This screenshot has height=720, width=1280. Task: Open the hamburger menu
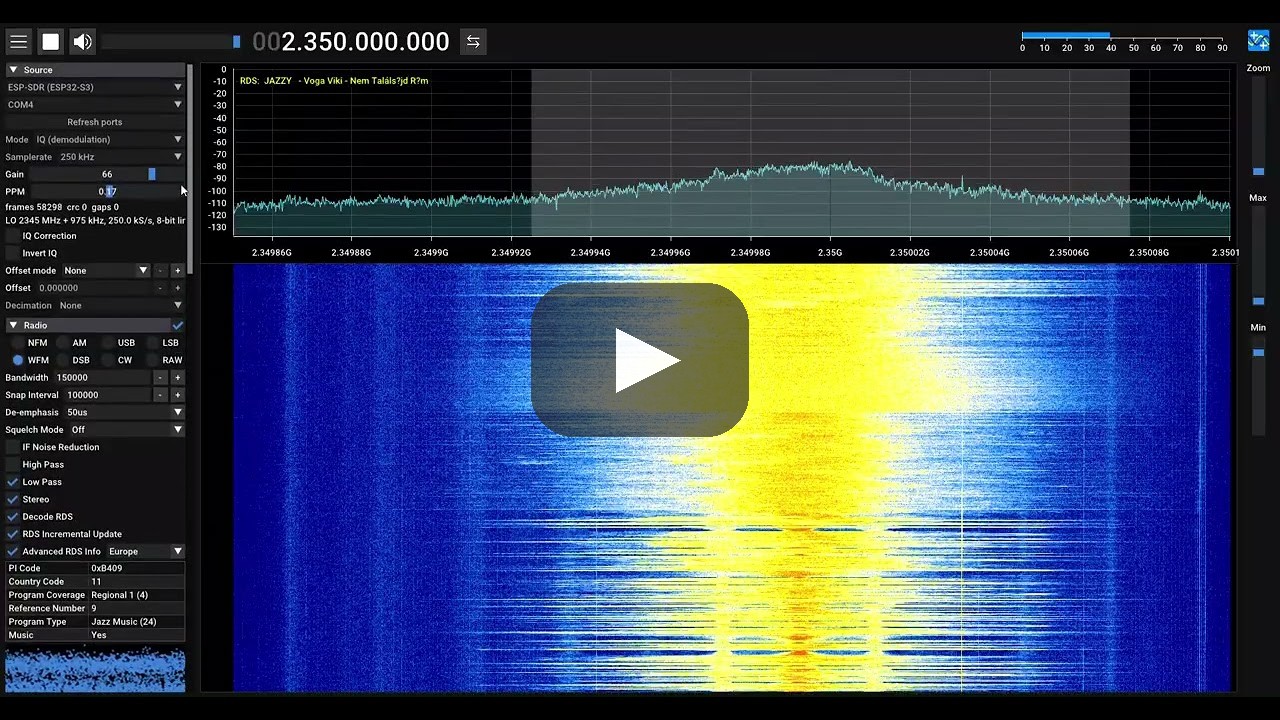(18, 41)
